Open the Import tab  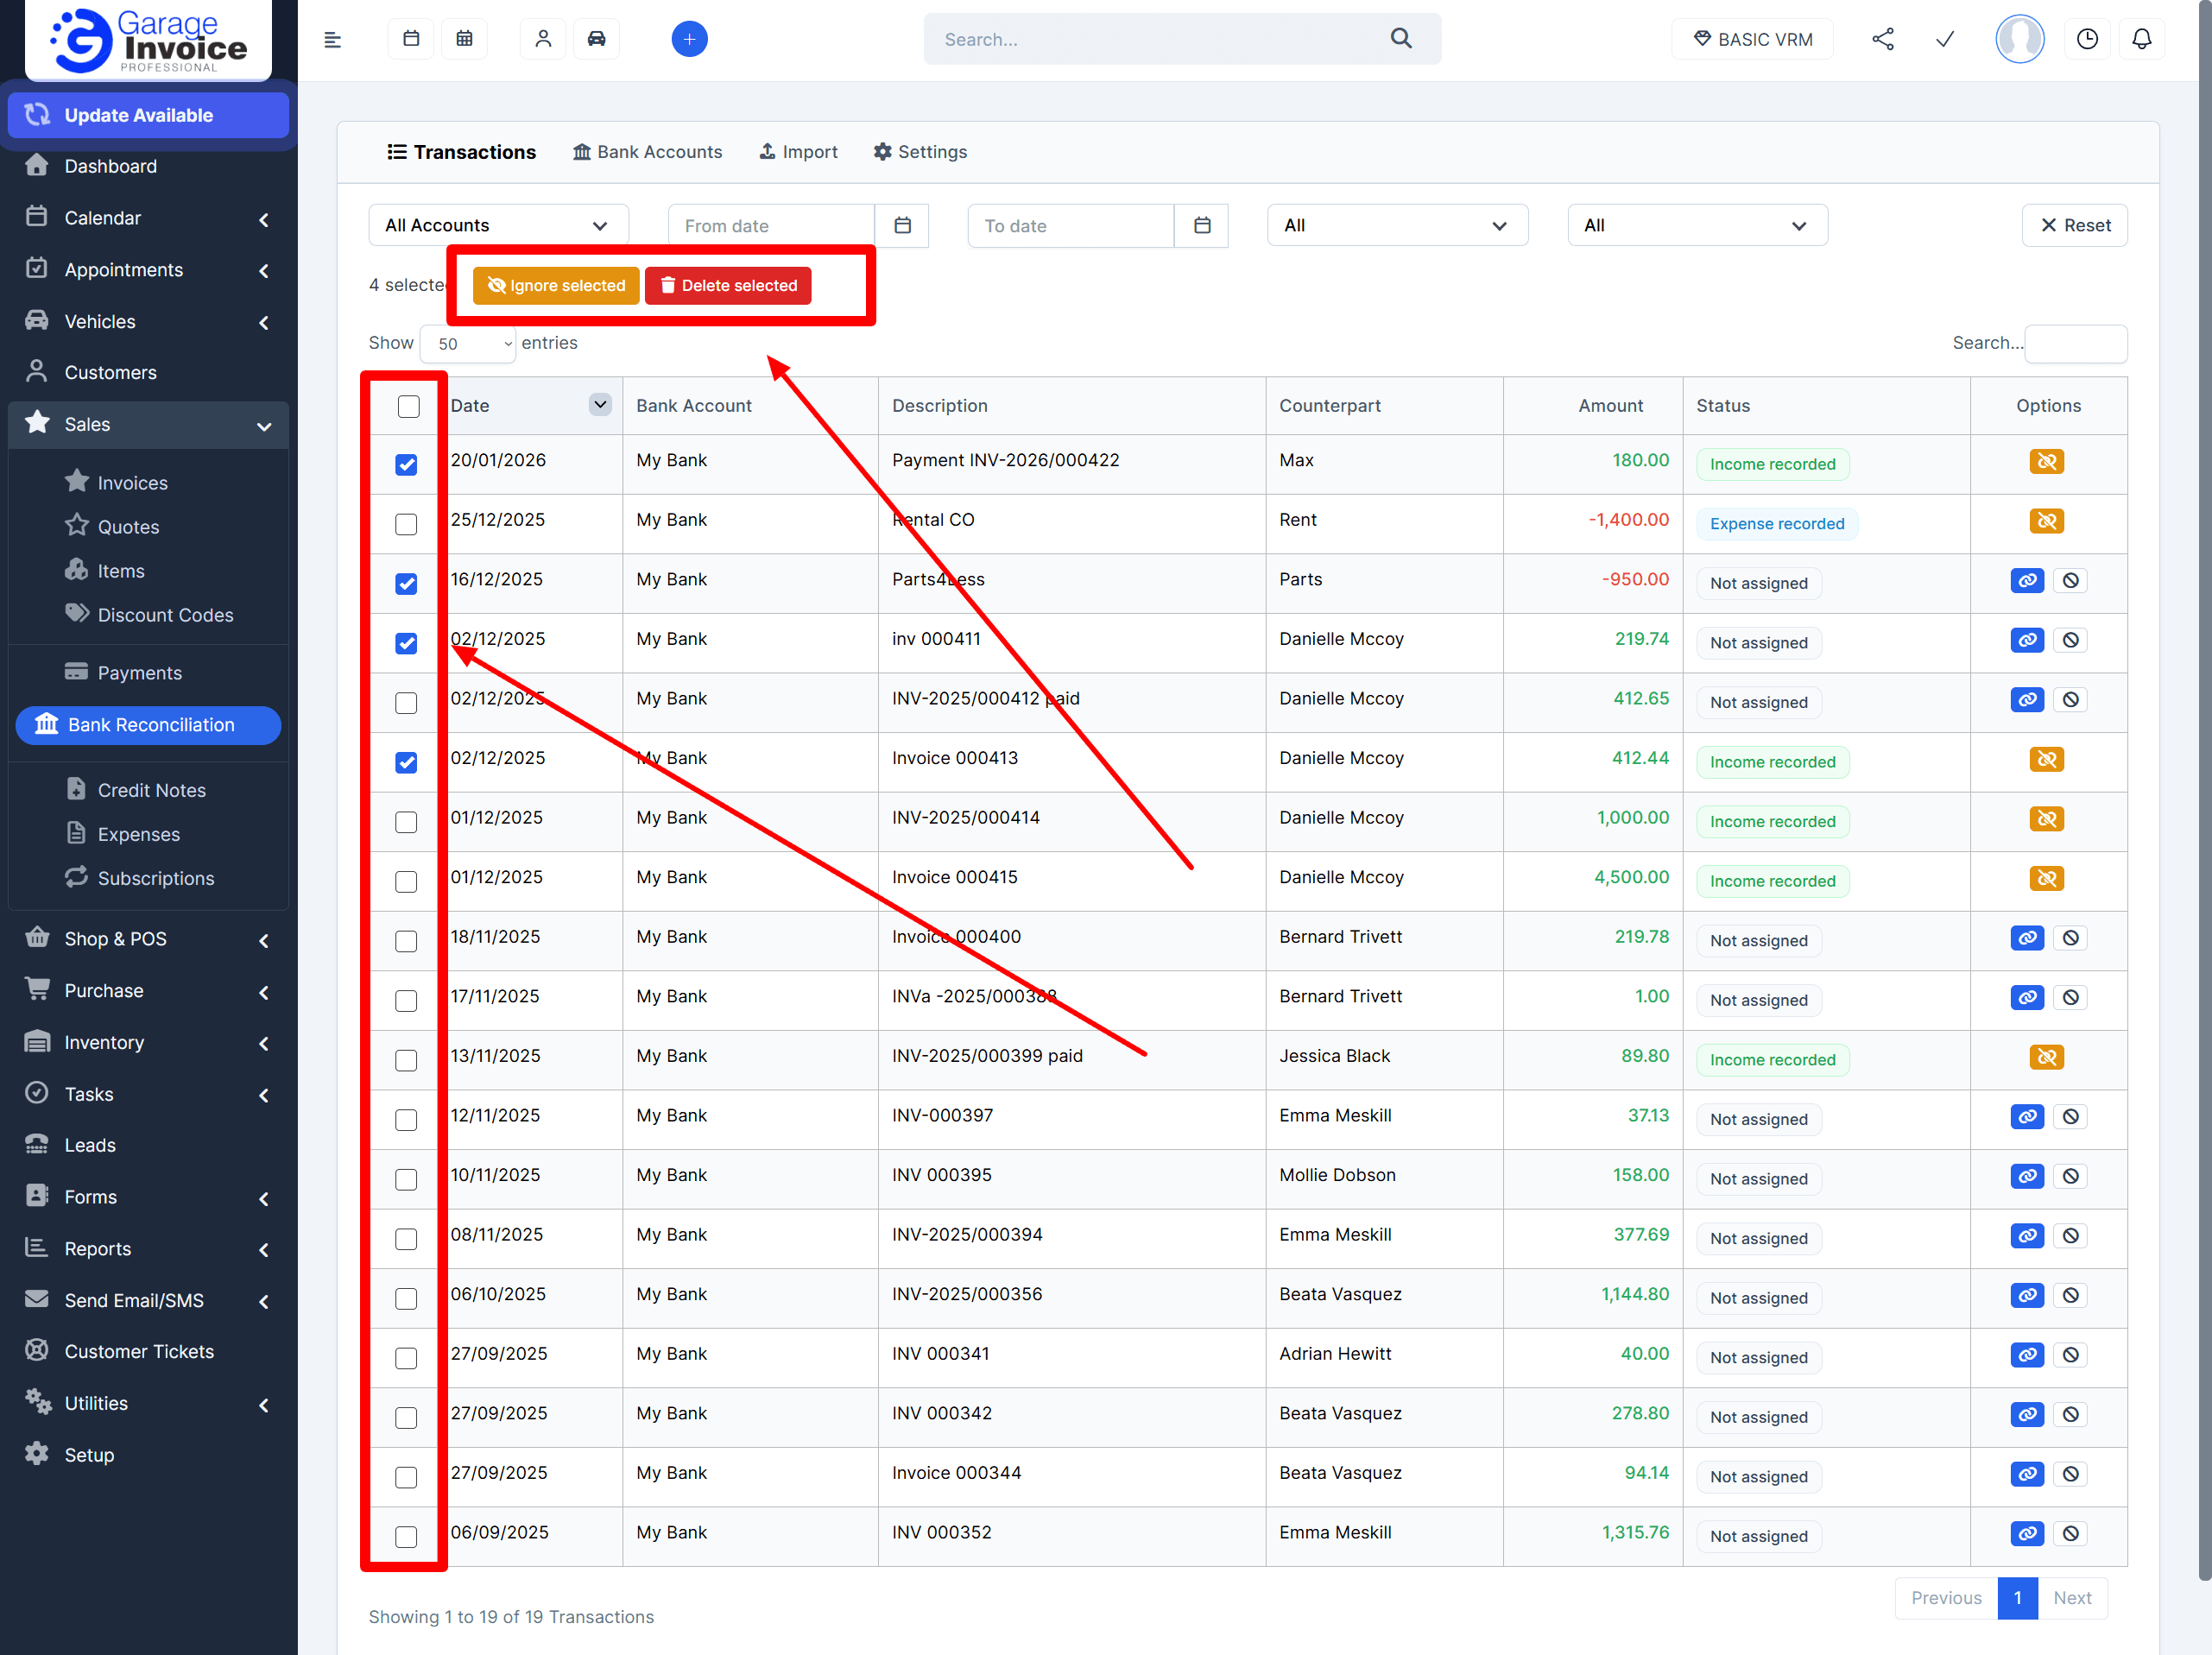point(798,152)
